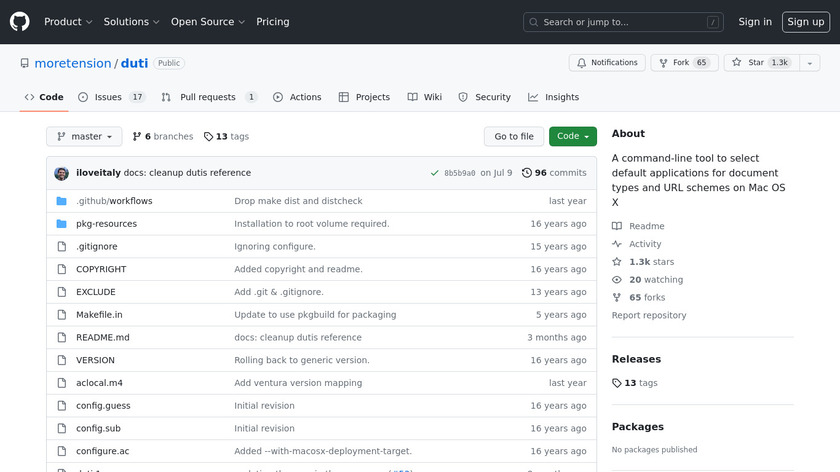
Task: Click the Sign up button
Action: point(806,22)
